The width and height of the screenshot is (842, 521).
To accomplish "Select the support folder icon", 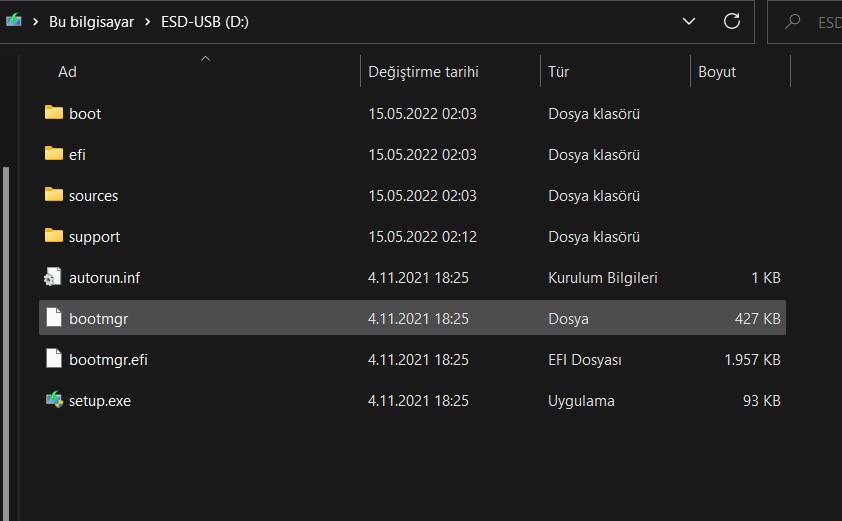I will (54, 236).
